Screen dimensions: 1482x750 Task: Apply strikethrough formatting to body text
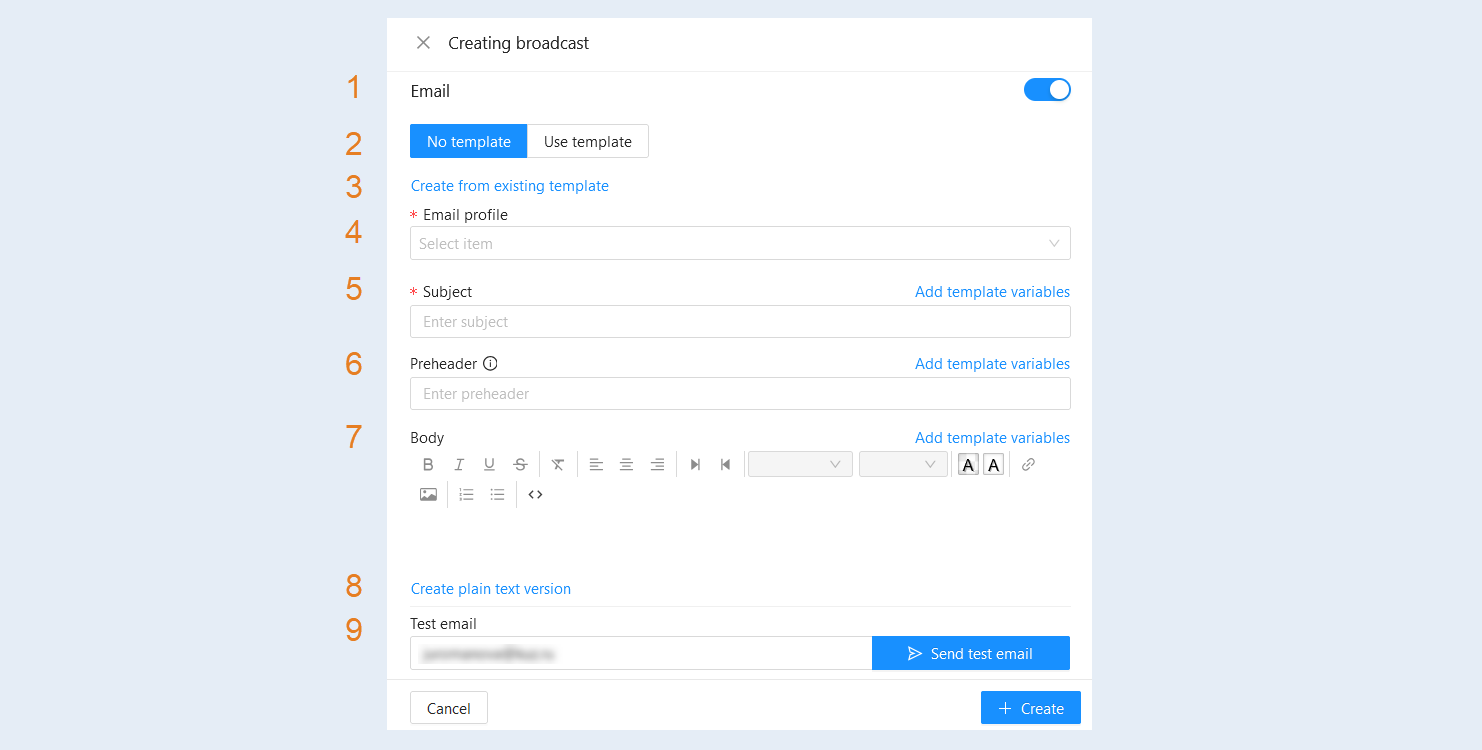(x=520, y=464)
